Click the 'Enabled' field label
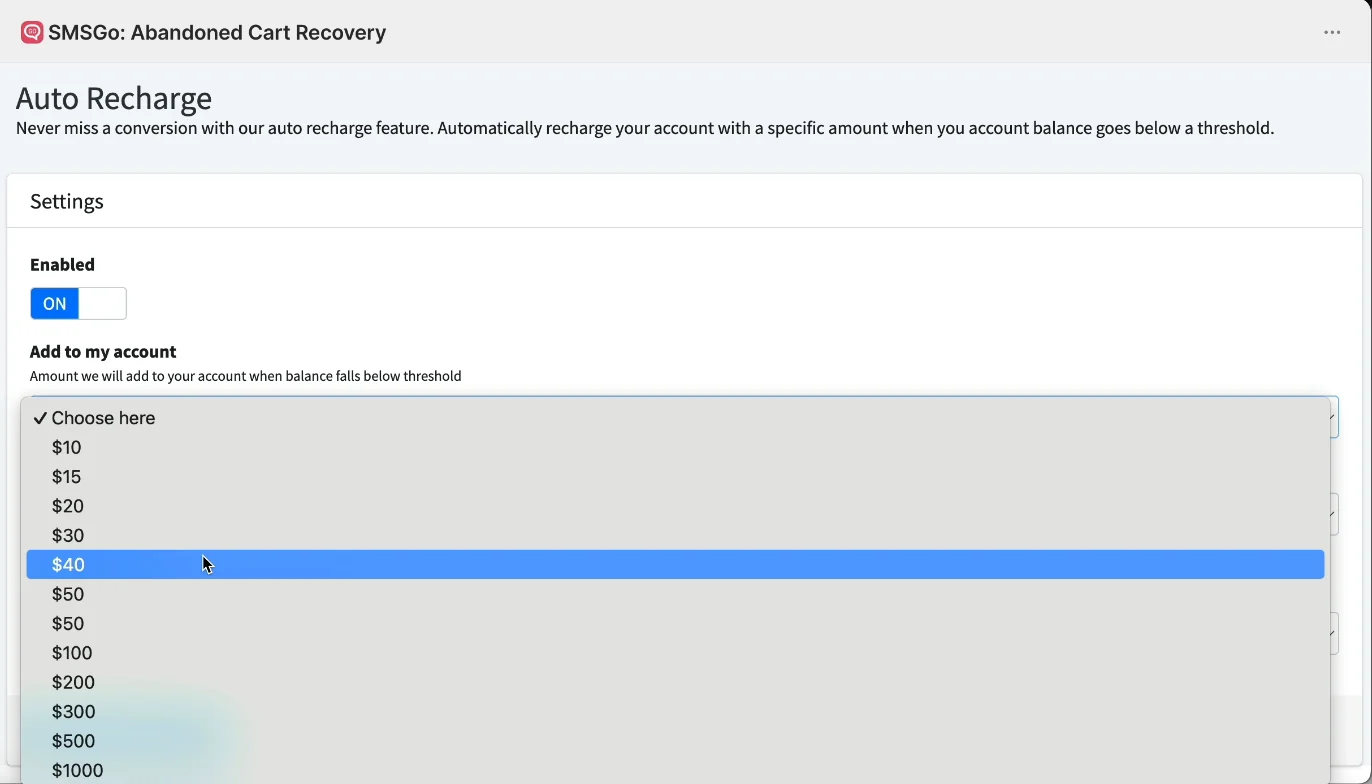This screenshot has width=1372, height=784. (63, 265)
